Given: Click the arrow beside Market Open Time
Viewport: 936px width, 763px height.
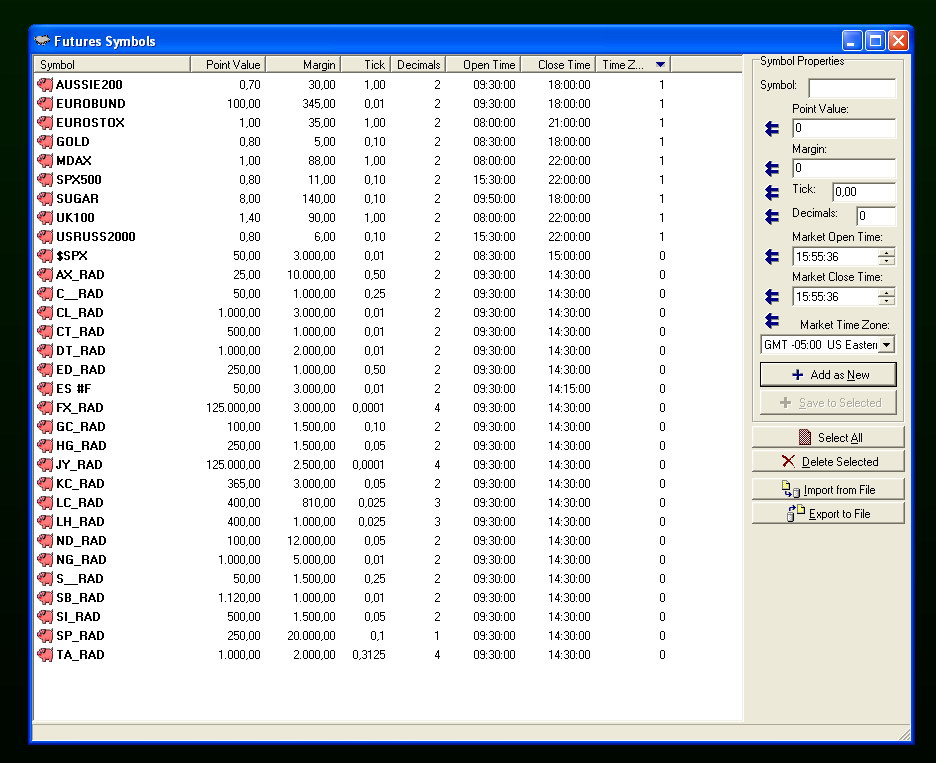Looking at the screenshot, I should pos(772,257).
